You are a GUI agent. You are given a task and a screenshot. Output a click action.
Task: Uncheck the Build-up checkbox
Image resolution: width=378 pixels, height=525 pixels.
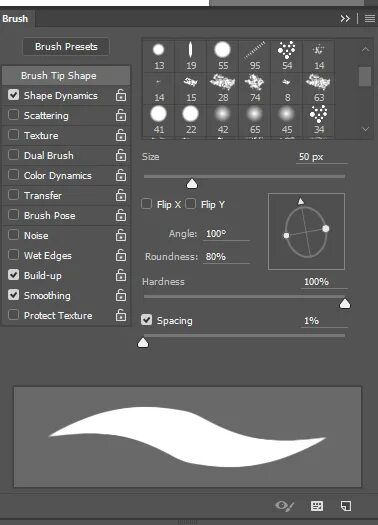coord(13,275)
